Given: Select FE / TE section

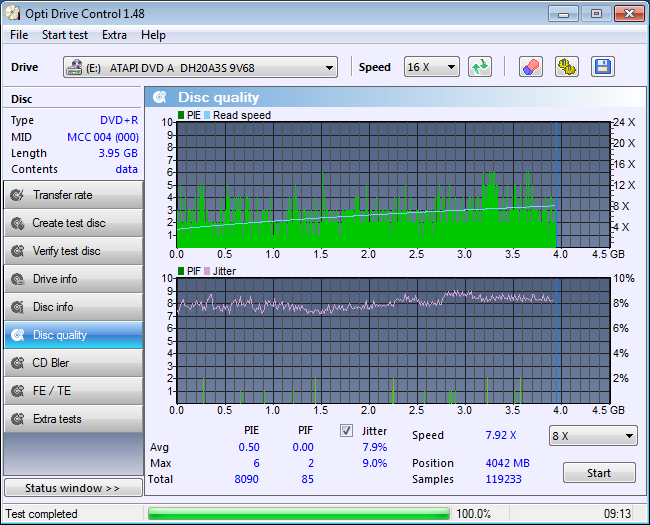Looking at the screenshot, I should (73, 391).
